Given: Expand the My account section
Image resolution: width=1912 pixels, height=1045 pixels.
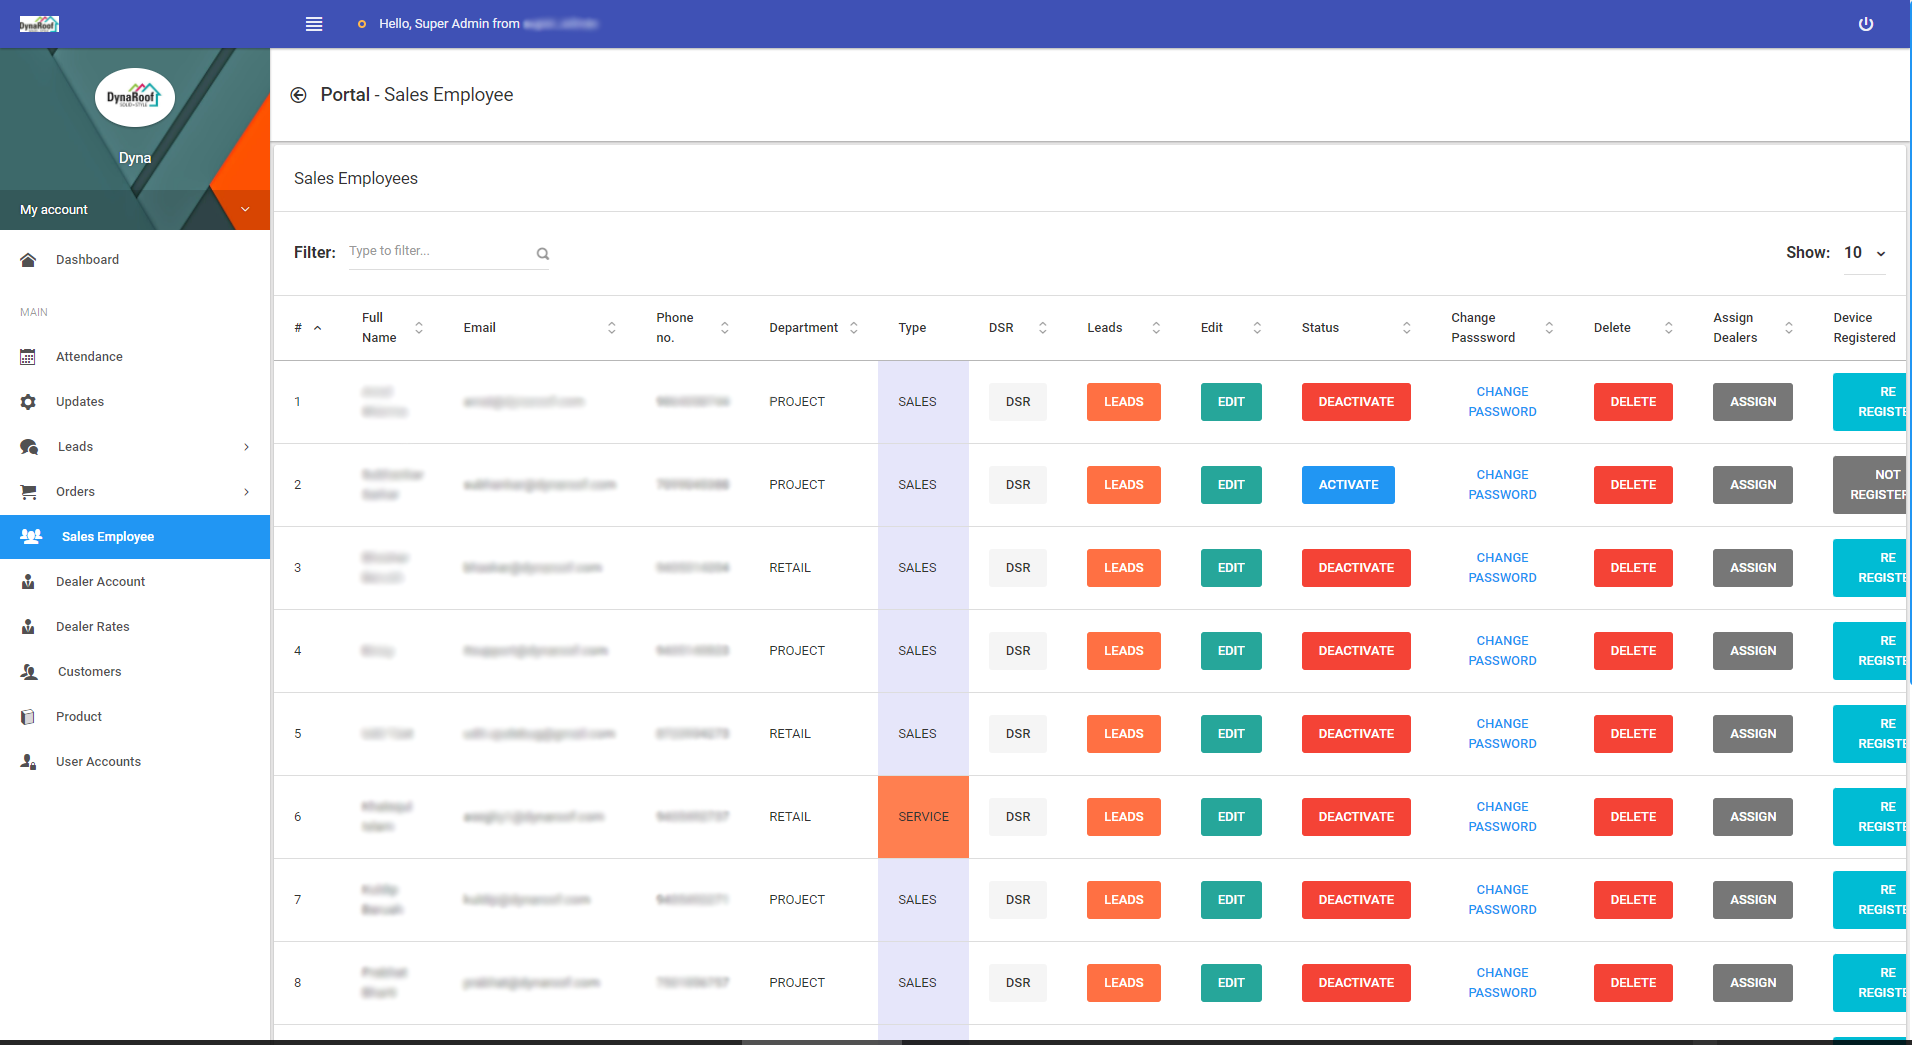Looking at the screenshot, I should click(135, 209).
